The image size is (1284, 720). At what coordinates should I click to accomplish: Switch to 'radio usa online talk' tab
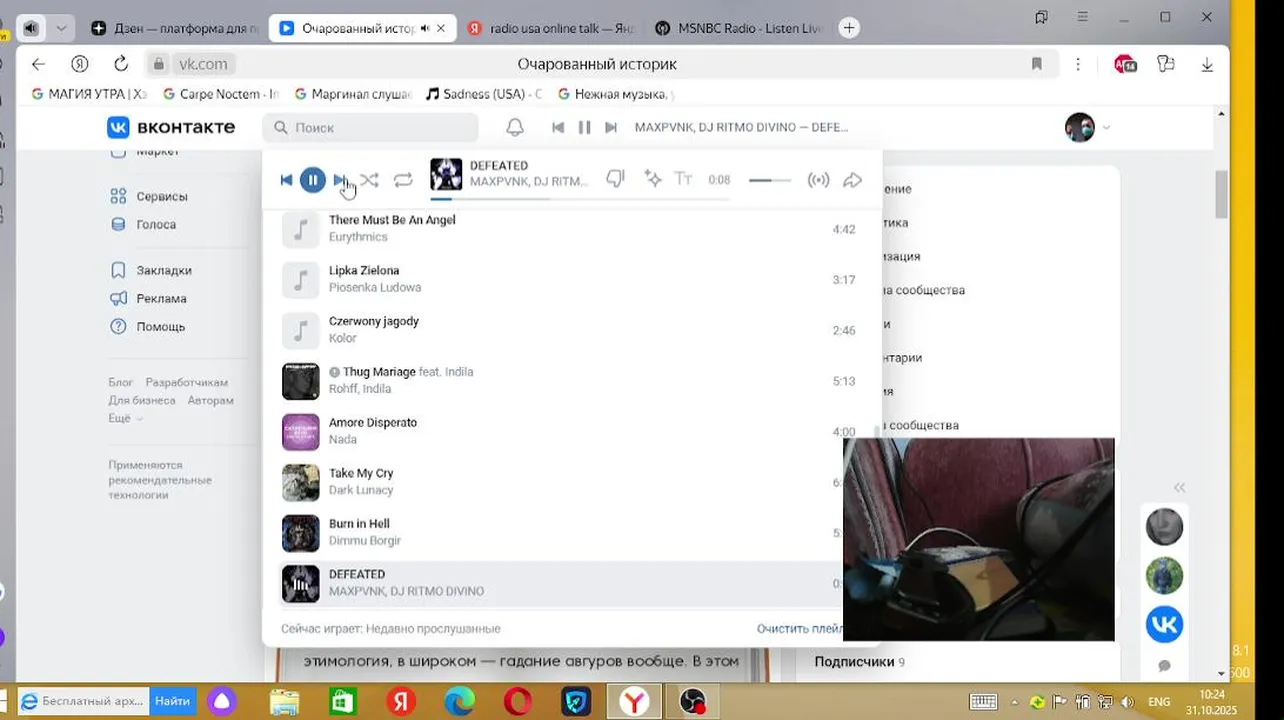[551, 28]
